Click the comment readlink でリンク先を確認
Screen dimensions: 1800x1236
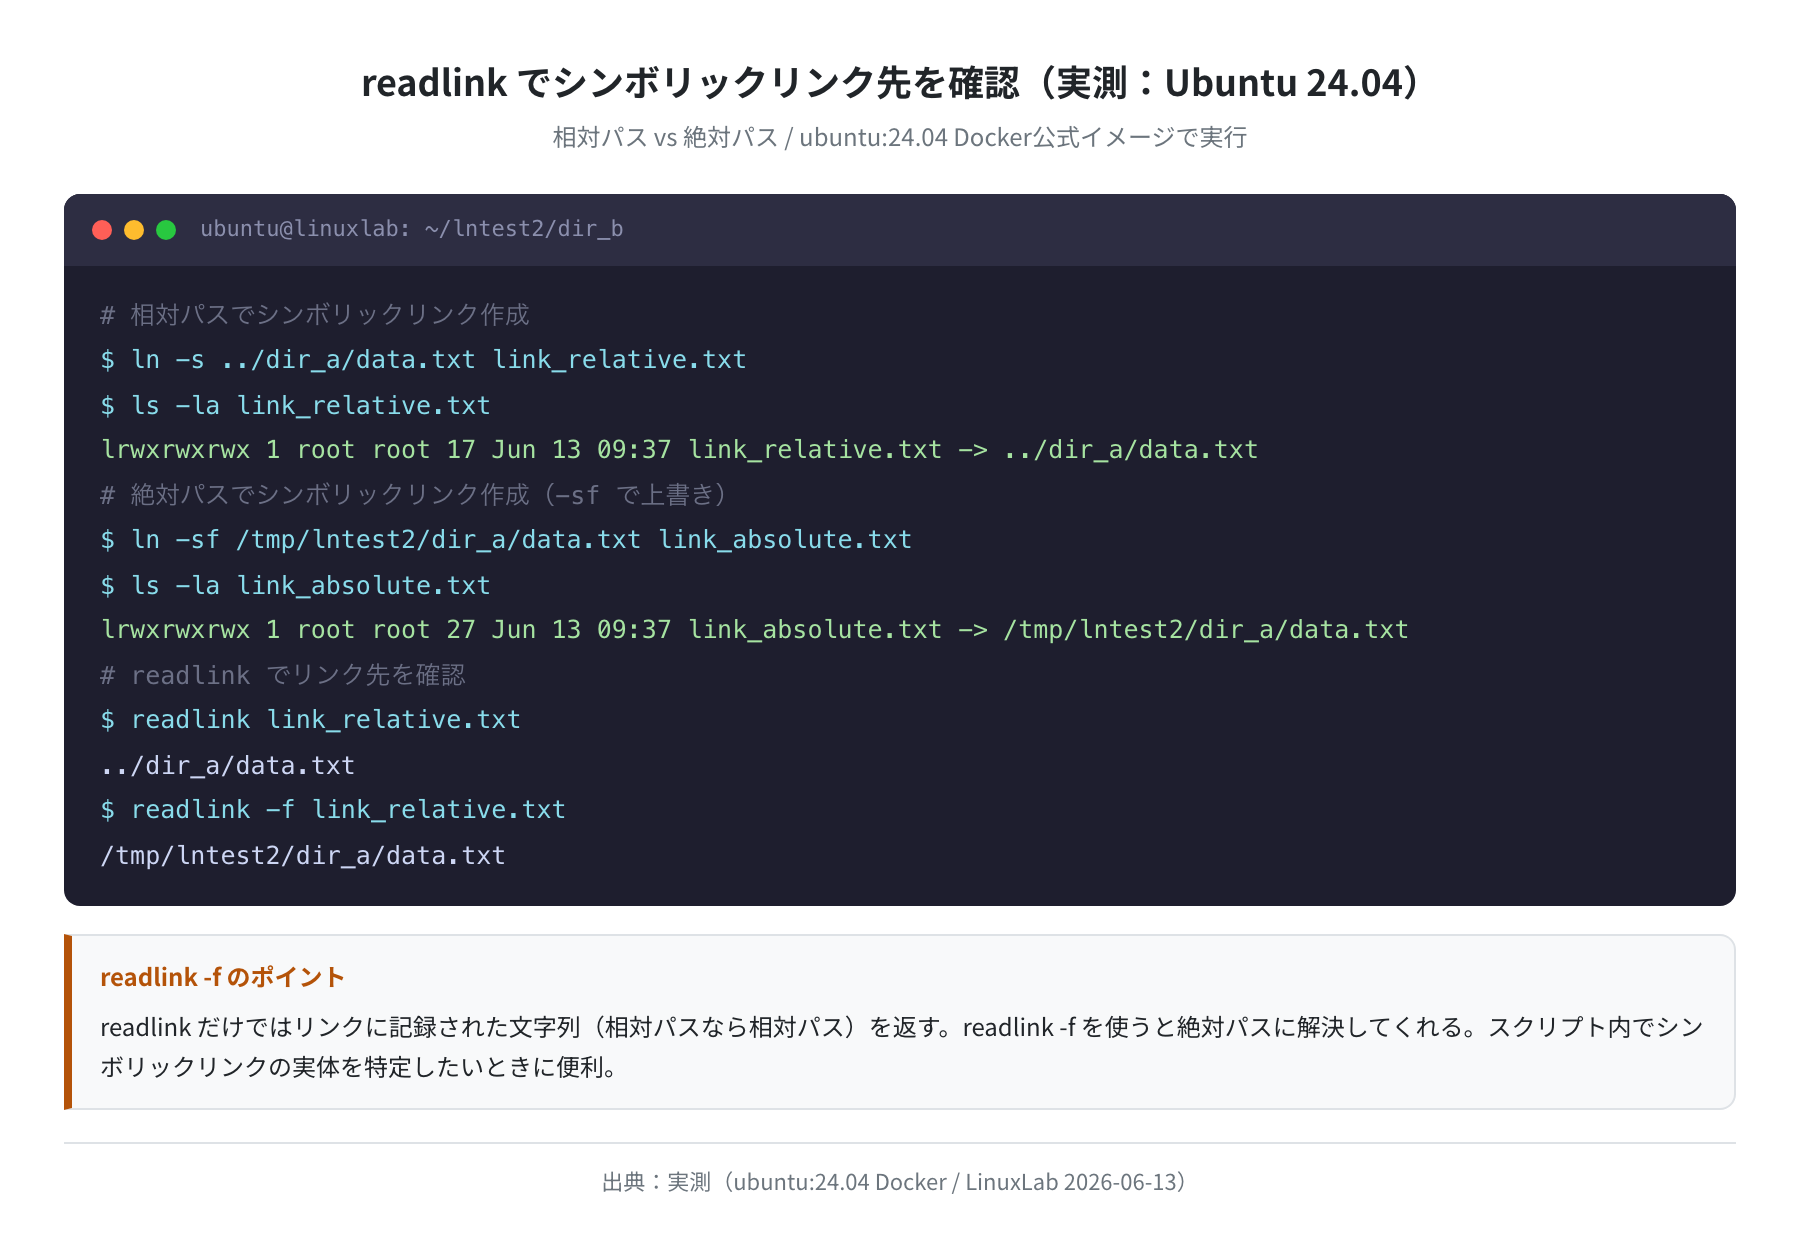(283, 675)
